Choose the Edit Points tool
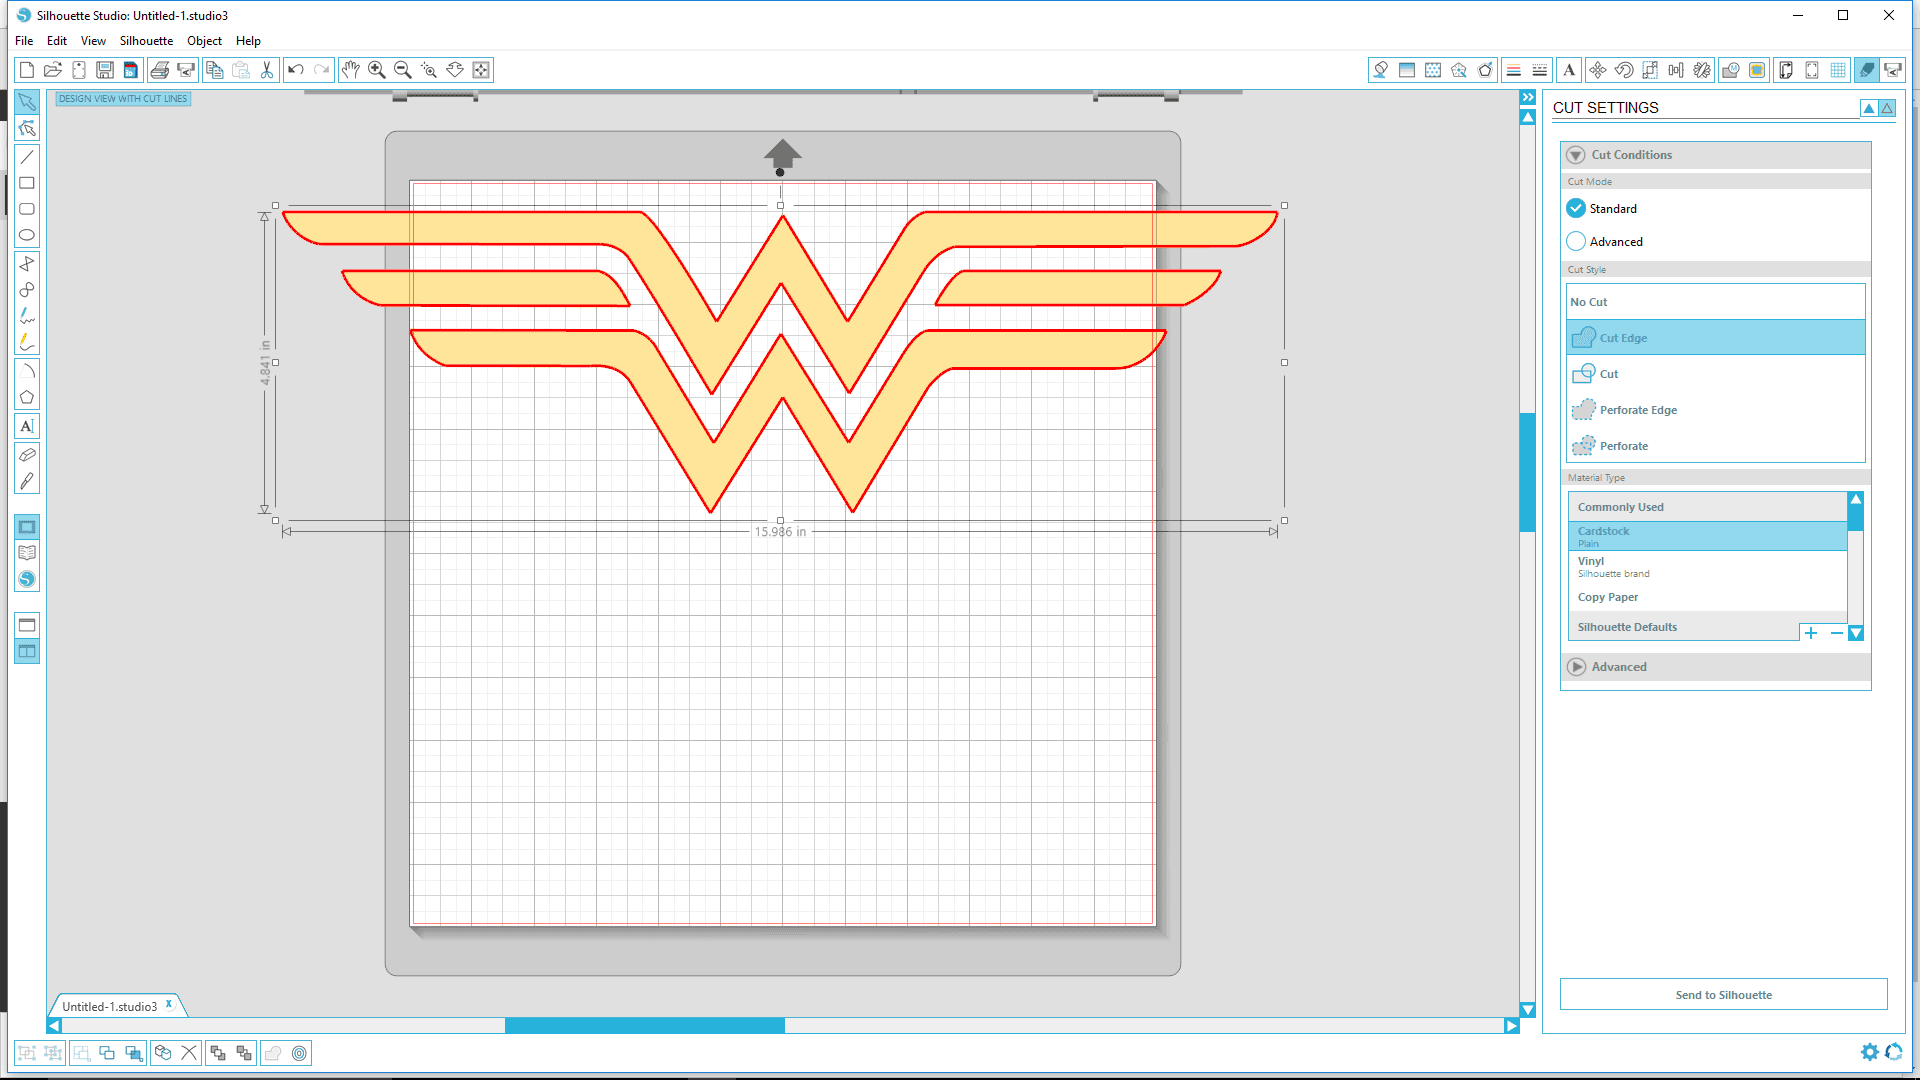This screenshot has width=1920, height=1080. pos(27,128)
